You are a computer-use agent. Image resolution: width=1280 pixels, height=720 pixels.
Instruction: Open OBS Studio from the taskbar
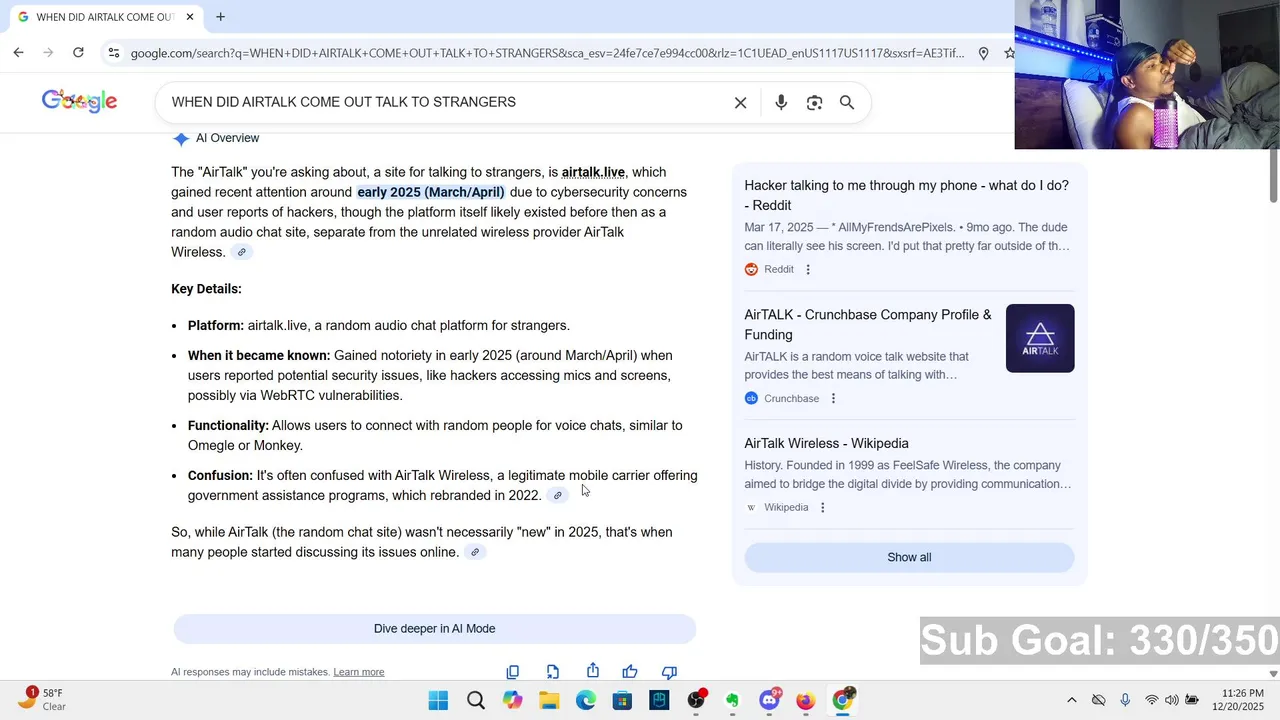[696, 700]
